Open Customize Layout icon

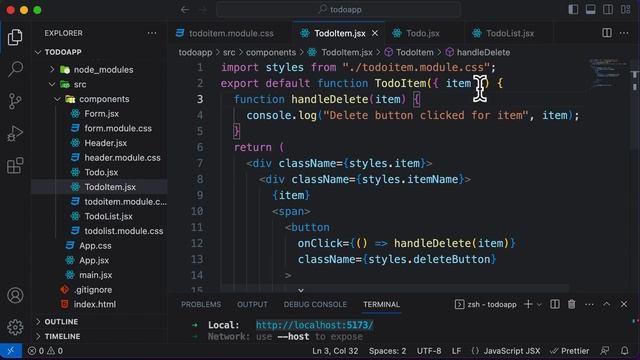626,9
